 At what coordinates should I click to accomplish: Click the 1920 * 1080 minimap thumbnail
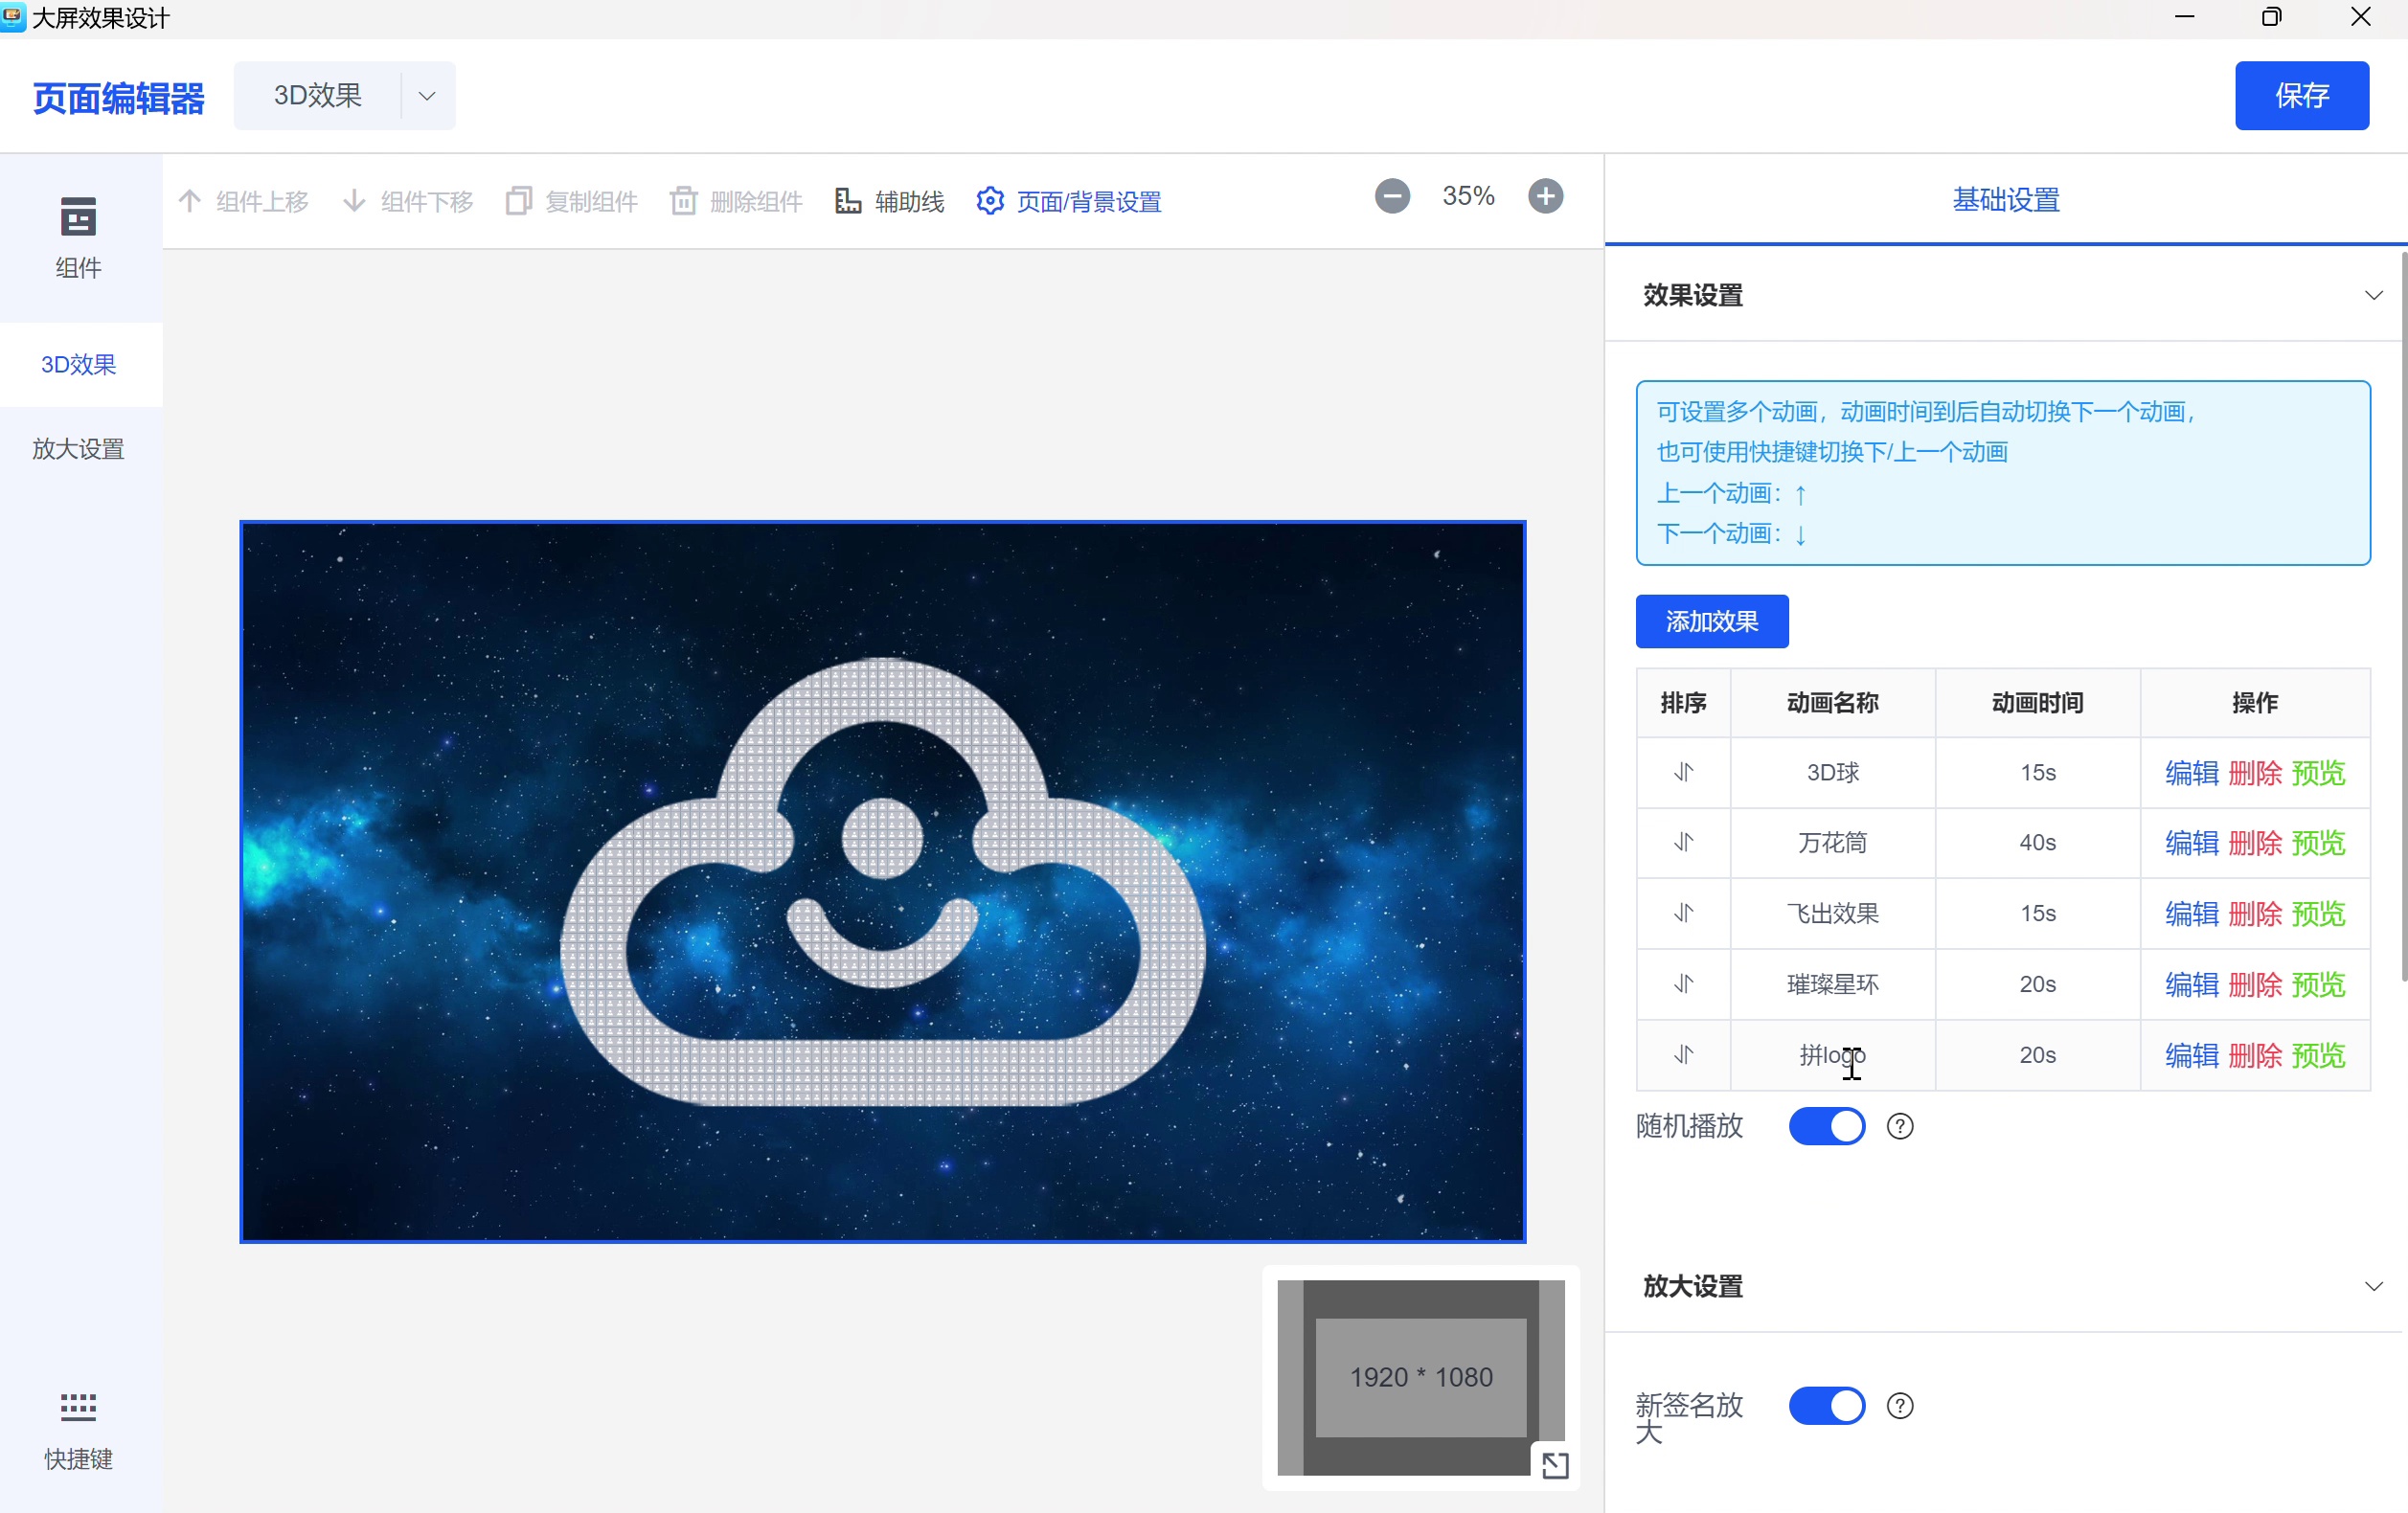(x=1421, y=1377)
